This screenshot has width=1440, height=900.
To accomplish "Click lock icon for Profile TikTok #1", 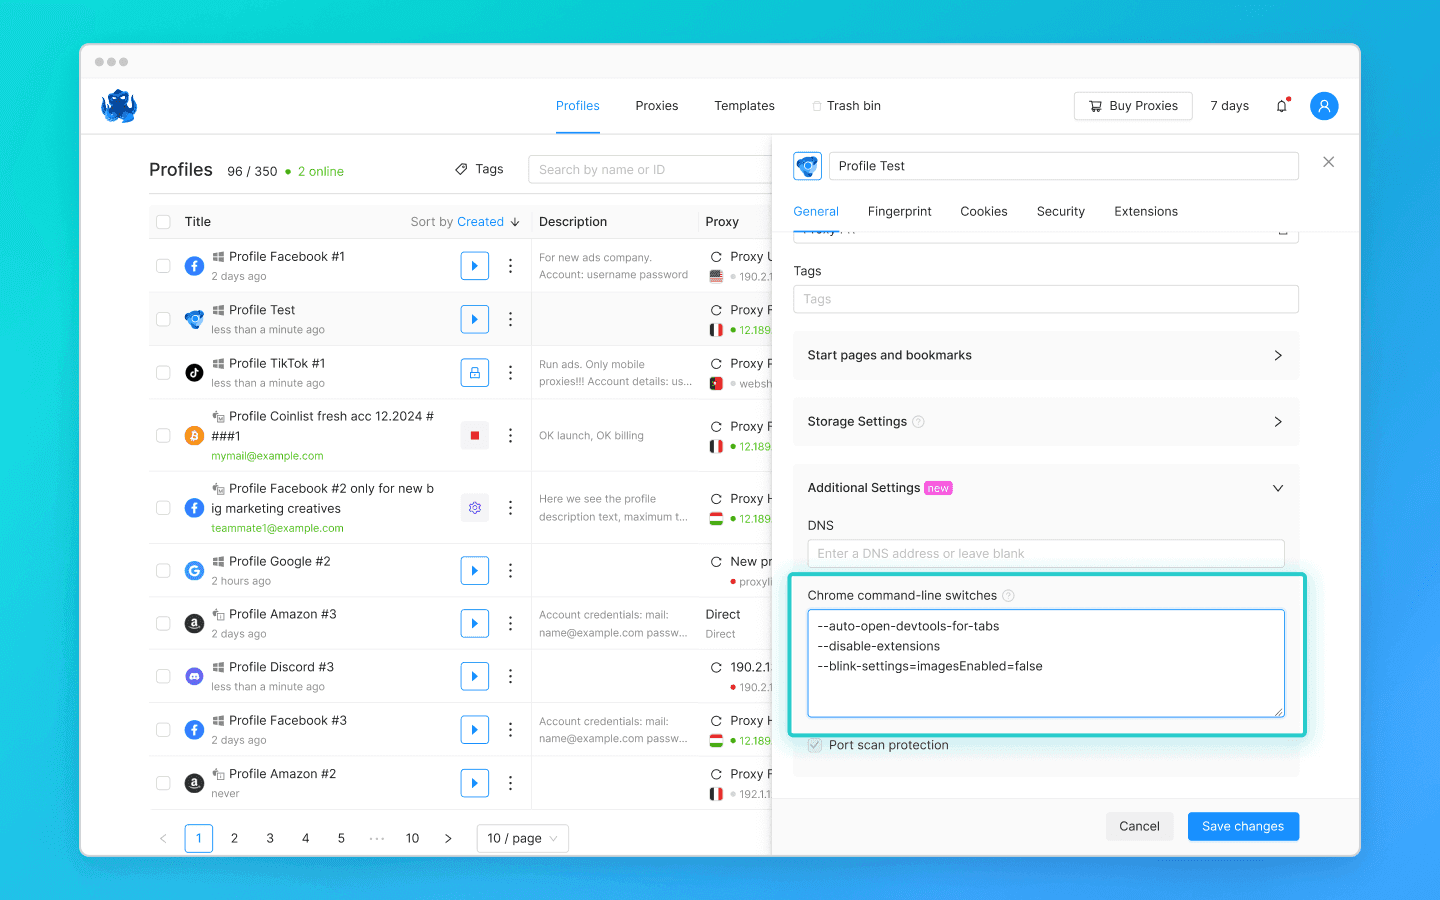I will click(x=475, y=372).
